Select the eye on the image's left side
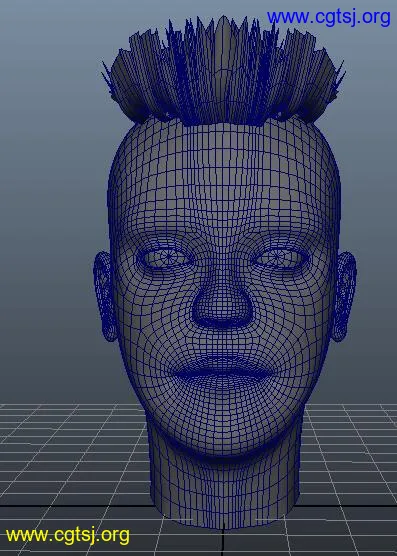This screenshot has width=397, height=556. (165, 257)
